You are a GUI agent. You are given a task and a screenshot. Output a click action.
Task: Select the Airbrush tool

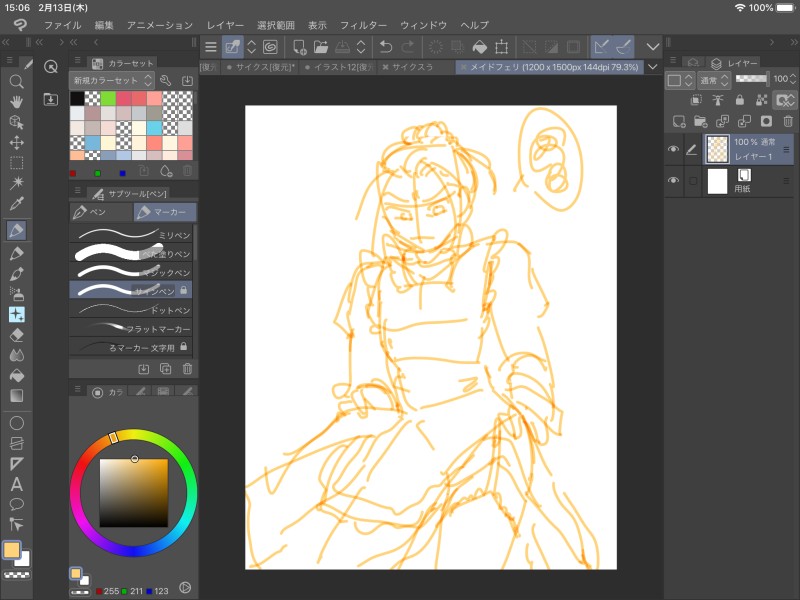16,294
